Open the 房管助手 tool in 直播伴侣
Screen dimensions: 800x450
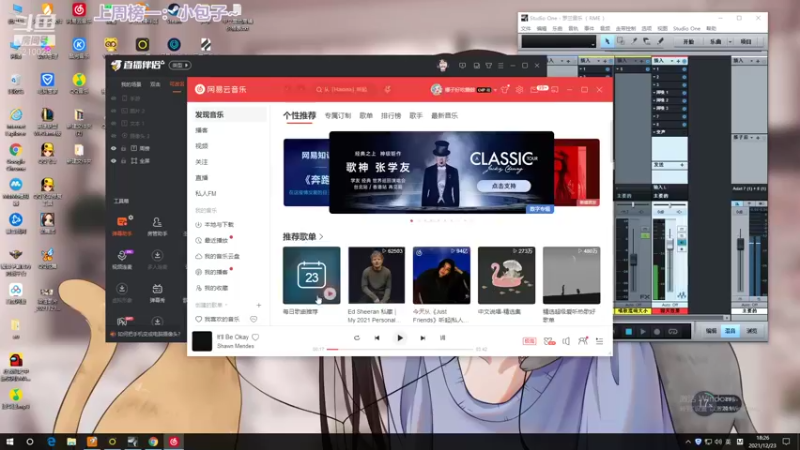pyautogui.click(x=157, y=226)
